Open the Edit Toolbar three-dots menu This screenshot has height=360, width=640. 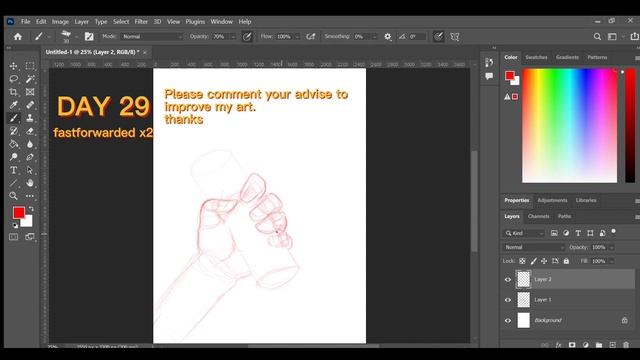pyautogui.click(x=30, y=196)
